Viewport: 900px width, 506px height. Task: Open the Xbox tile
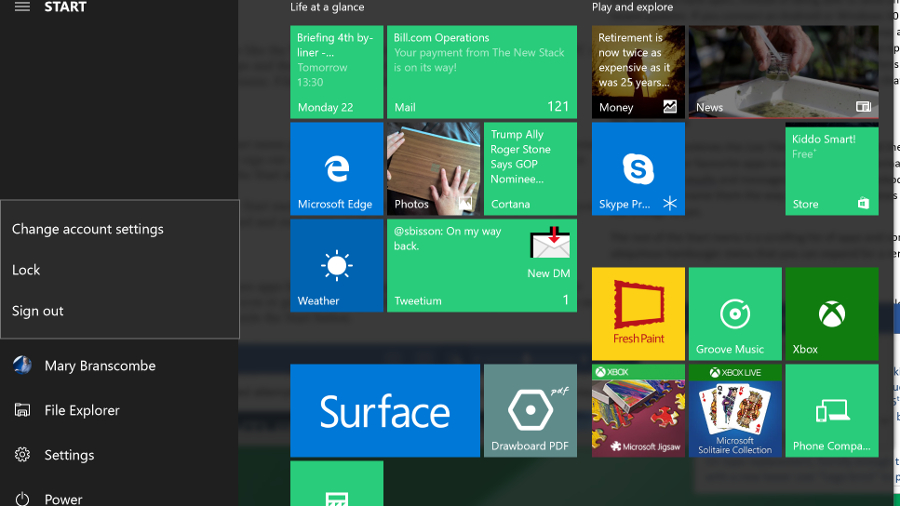[x=832, y=314]
